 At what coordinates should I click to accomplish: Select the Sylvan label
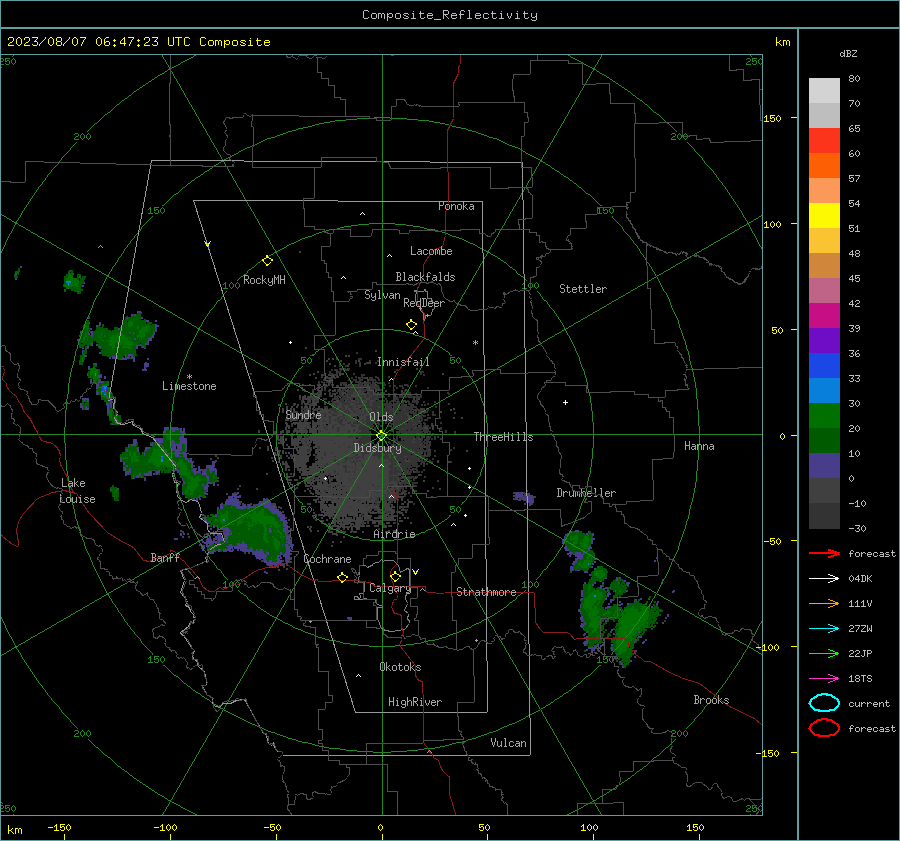click(x=382, y=295)
